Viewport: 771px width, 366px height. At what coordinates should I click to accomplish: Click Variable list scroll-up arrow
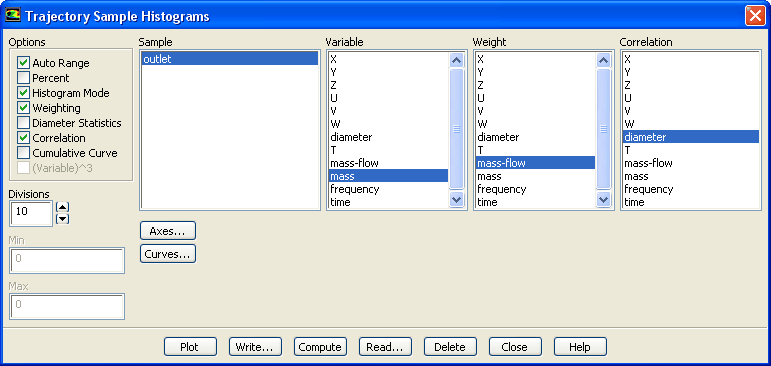click(x=457, y=60)
